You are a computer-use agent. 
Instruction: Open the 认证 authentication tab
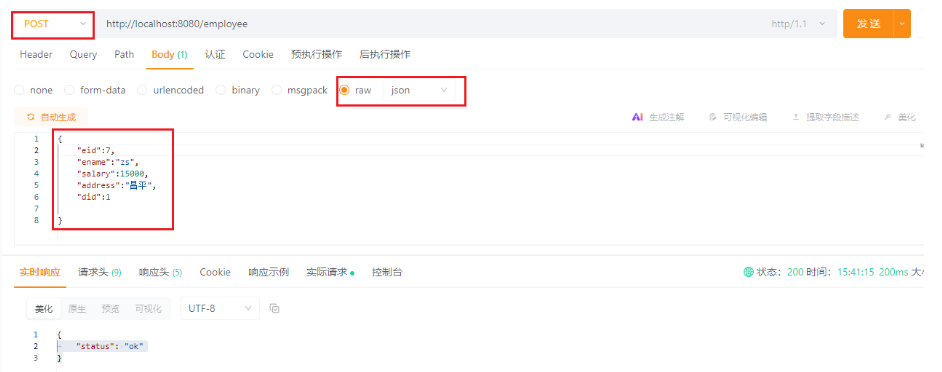pyautogui.click(x=215, y=55)
